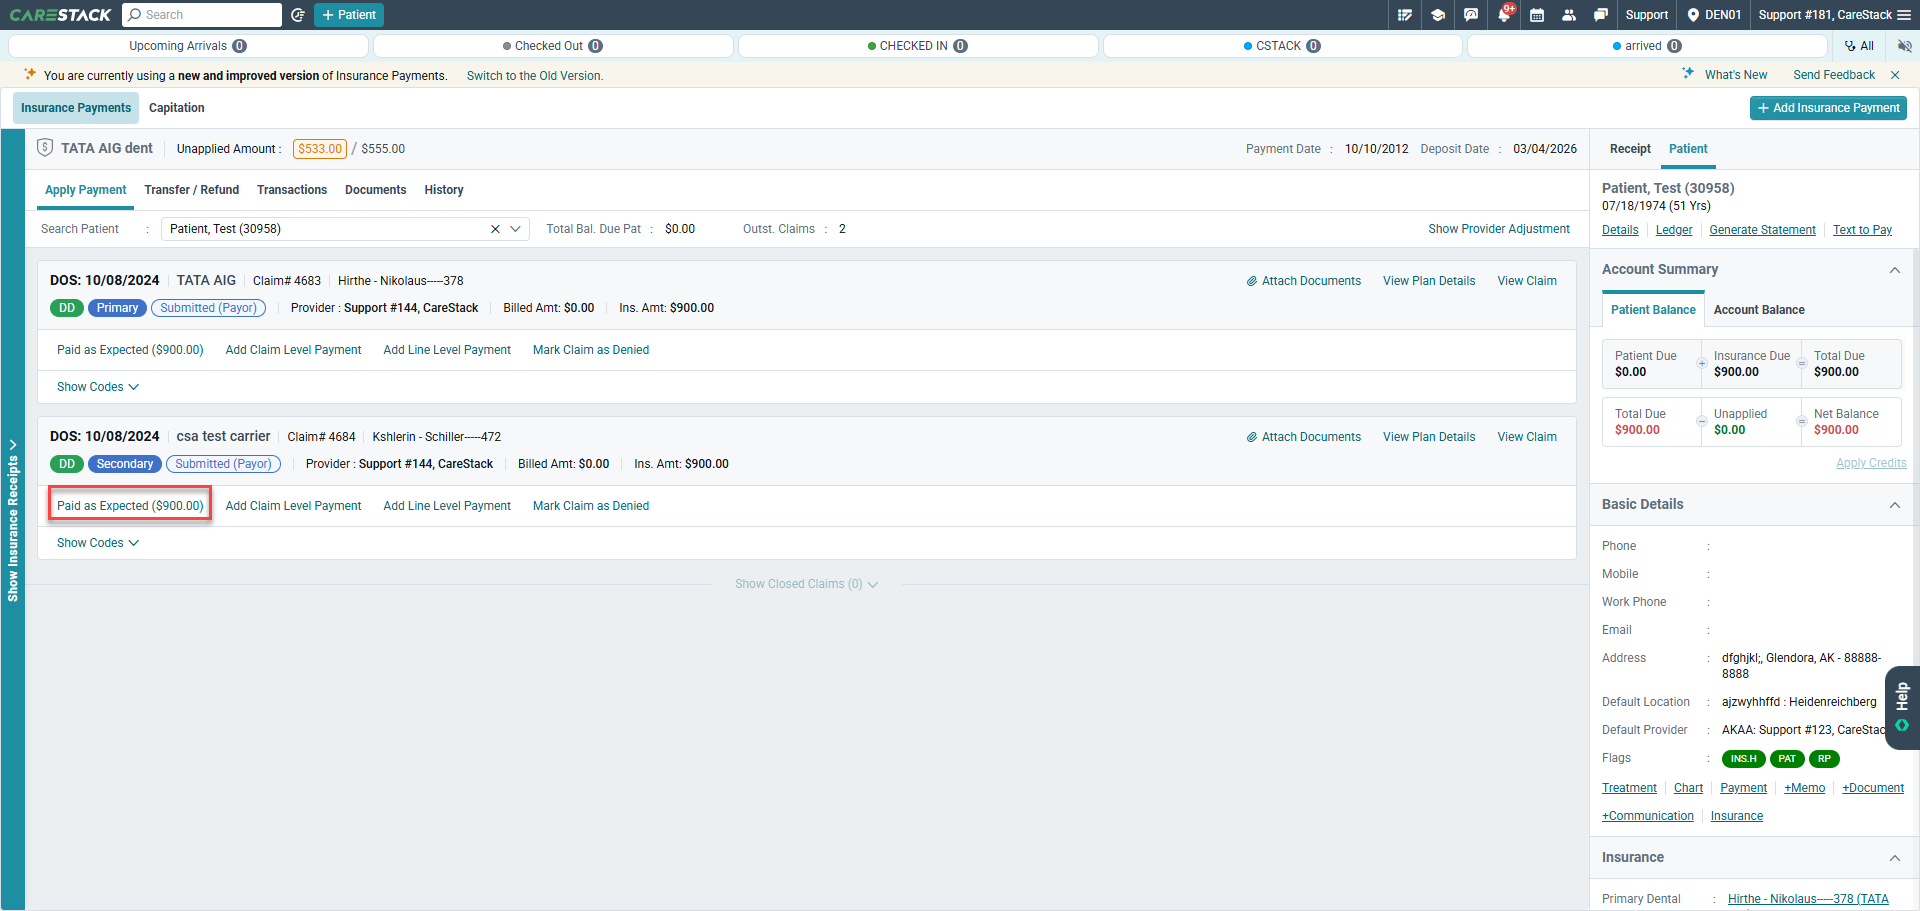Open the Transfer / Refund tab
Image resolution: width=1920 pixels, height=911 pixels.
coord(192,190)
